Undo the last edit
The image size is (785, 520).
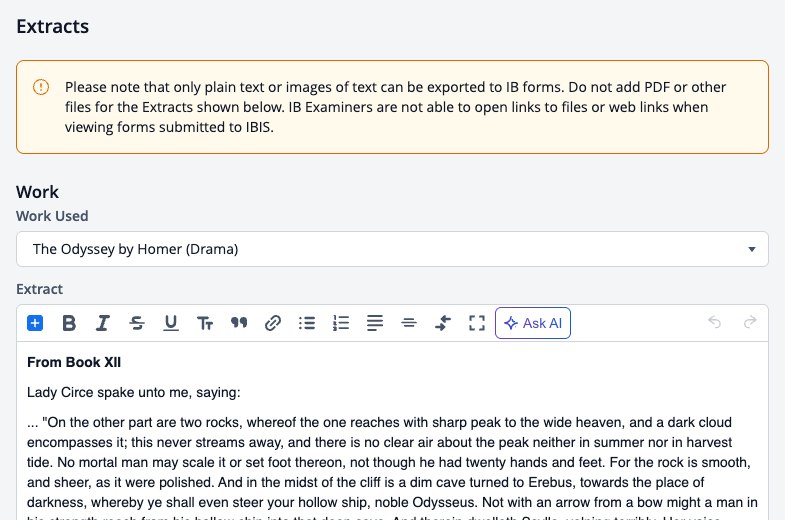(x=714, y=322)
